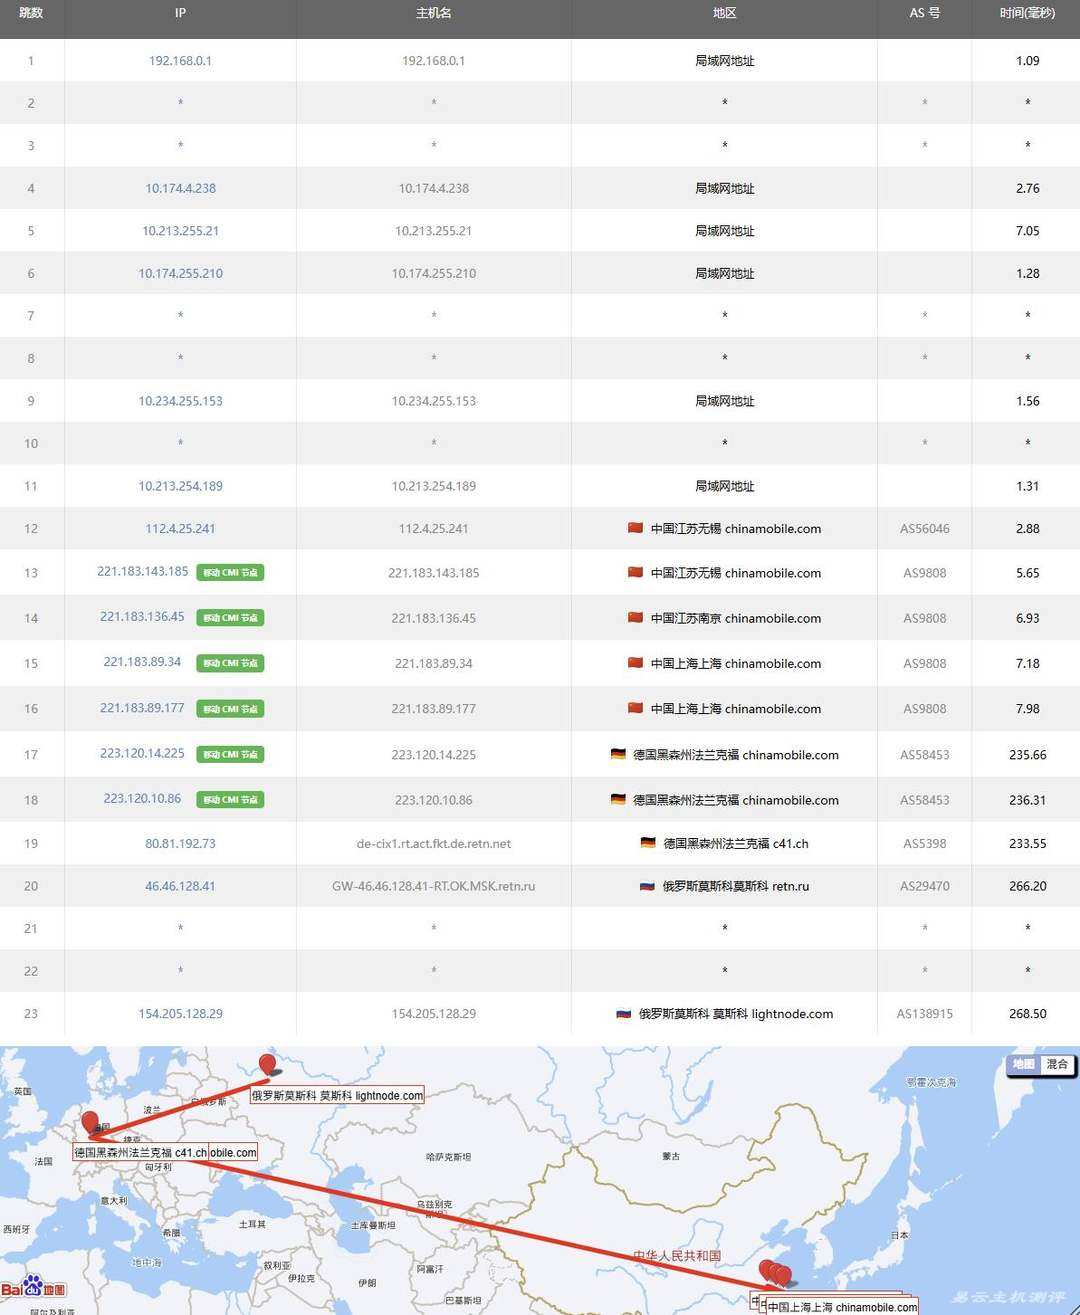Click the Russian flag beside lightnode.com in hop 23
Image resolution: width=1080 pixels, height=1315 pixels.
coord(623,1013)
